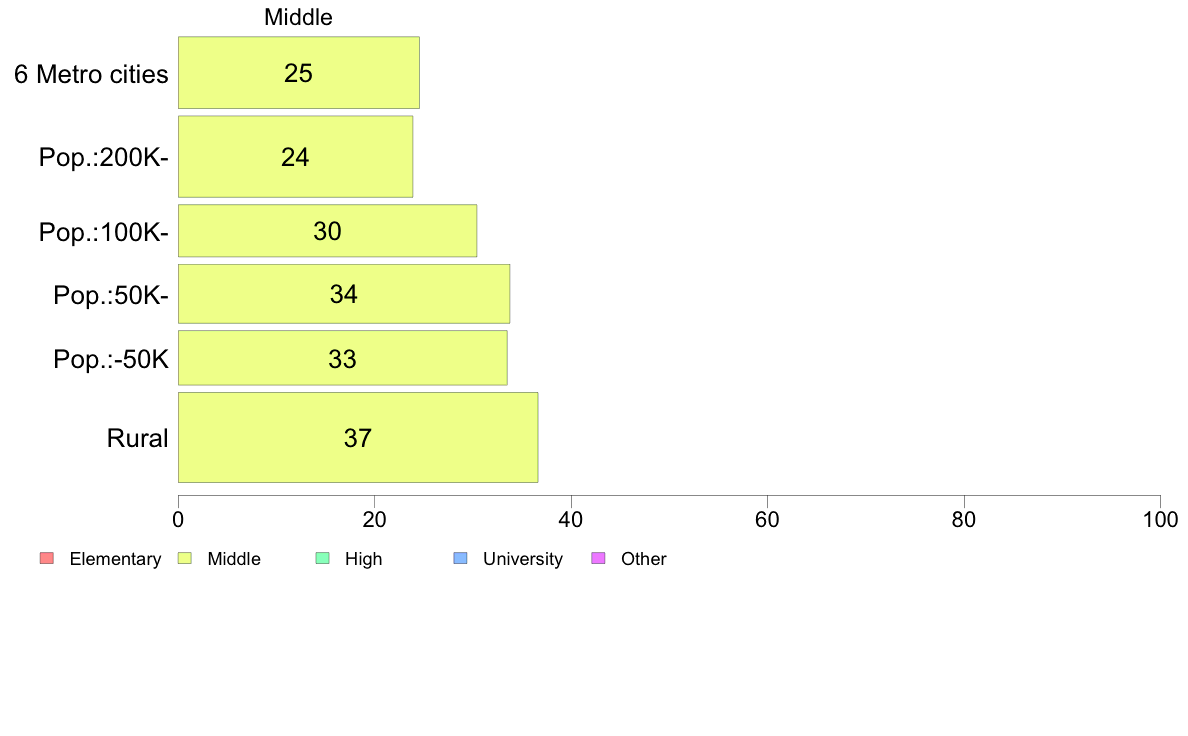Image resolution: width=1188 pixels, height=736 pixels.
Task: Click the Rural axis label
Action: pos(137,438)
